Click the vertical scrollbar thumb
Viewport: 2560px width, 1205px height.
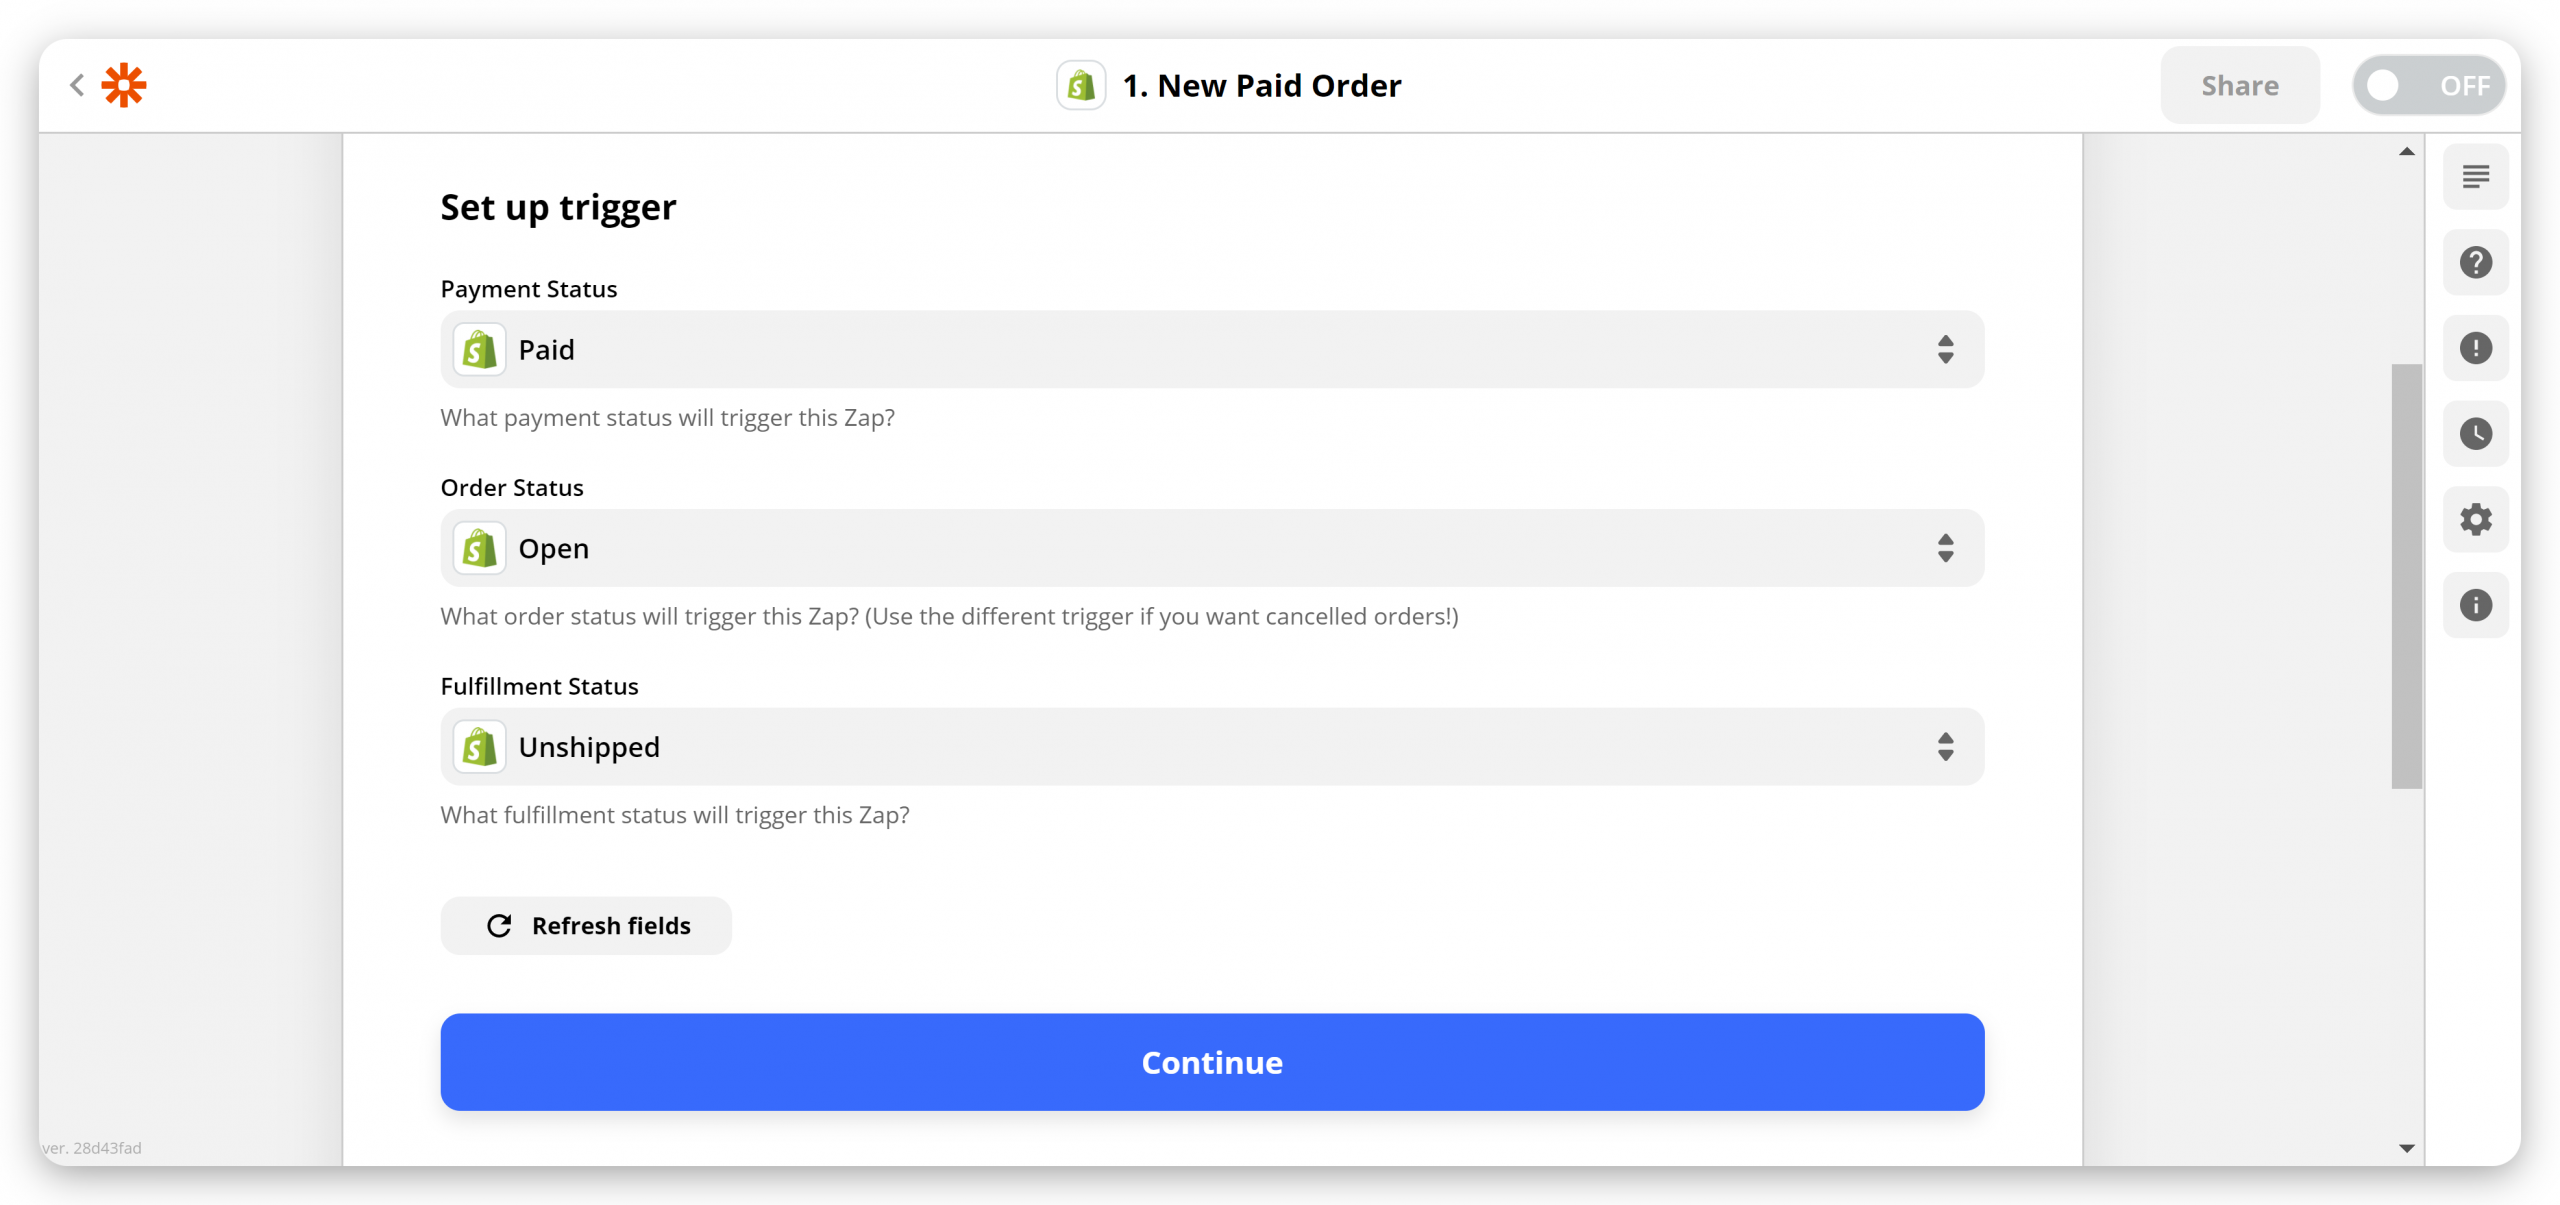[2407, 576]
